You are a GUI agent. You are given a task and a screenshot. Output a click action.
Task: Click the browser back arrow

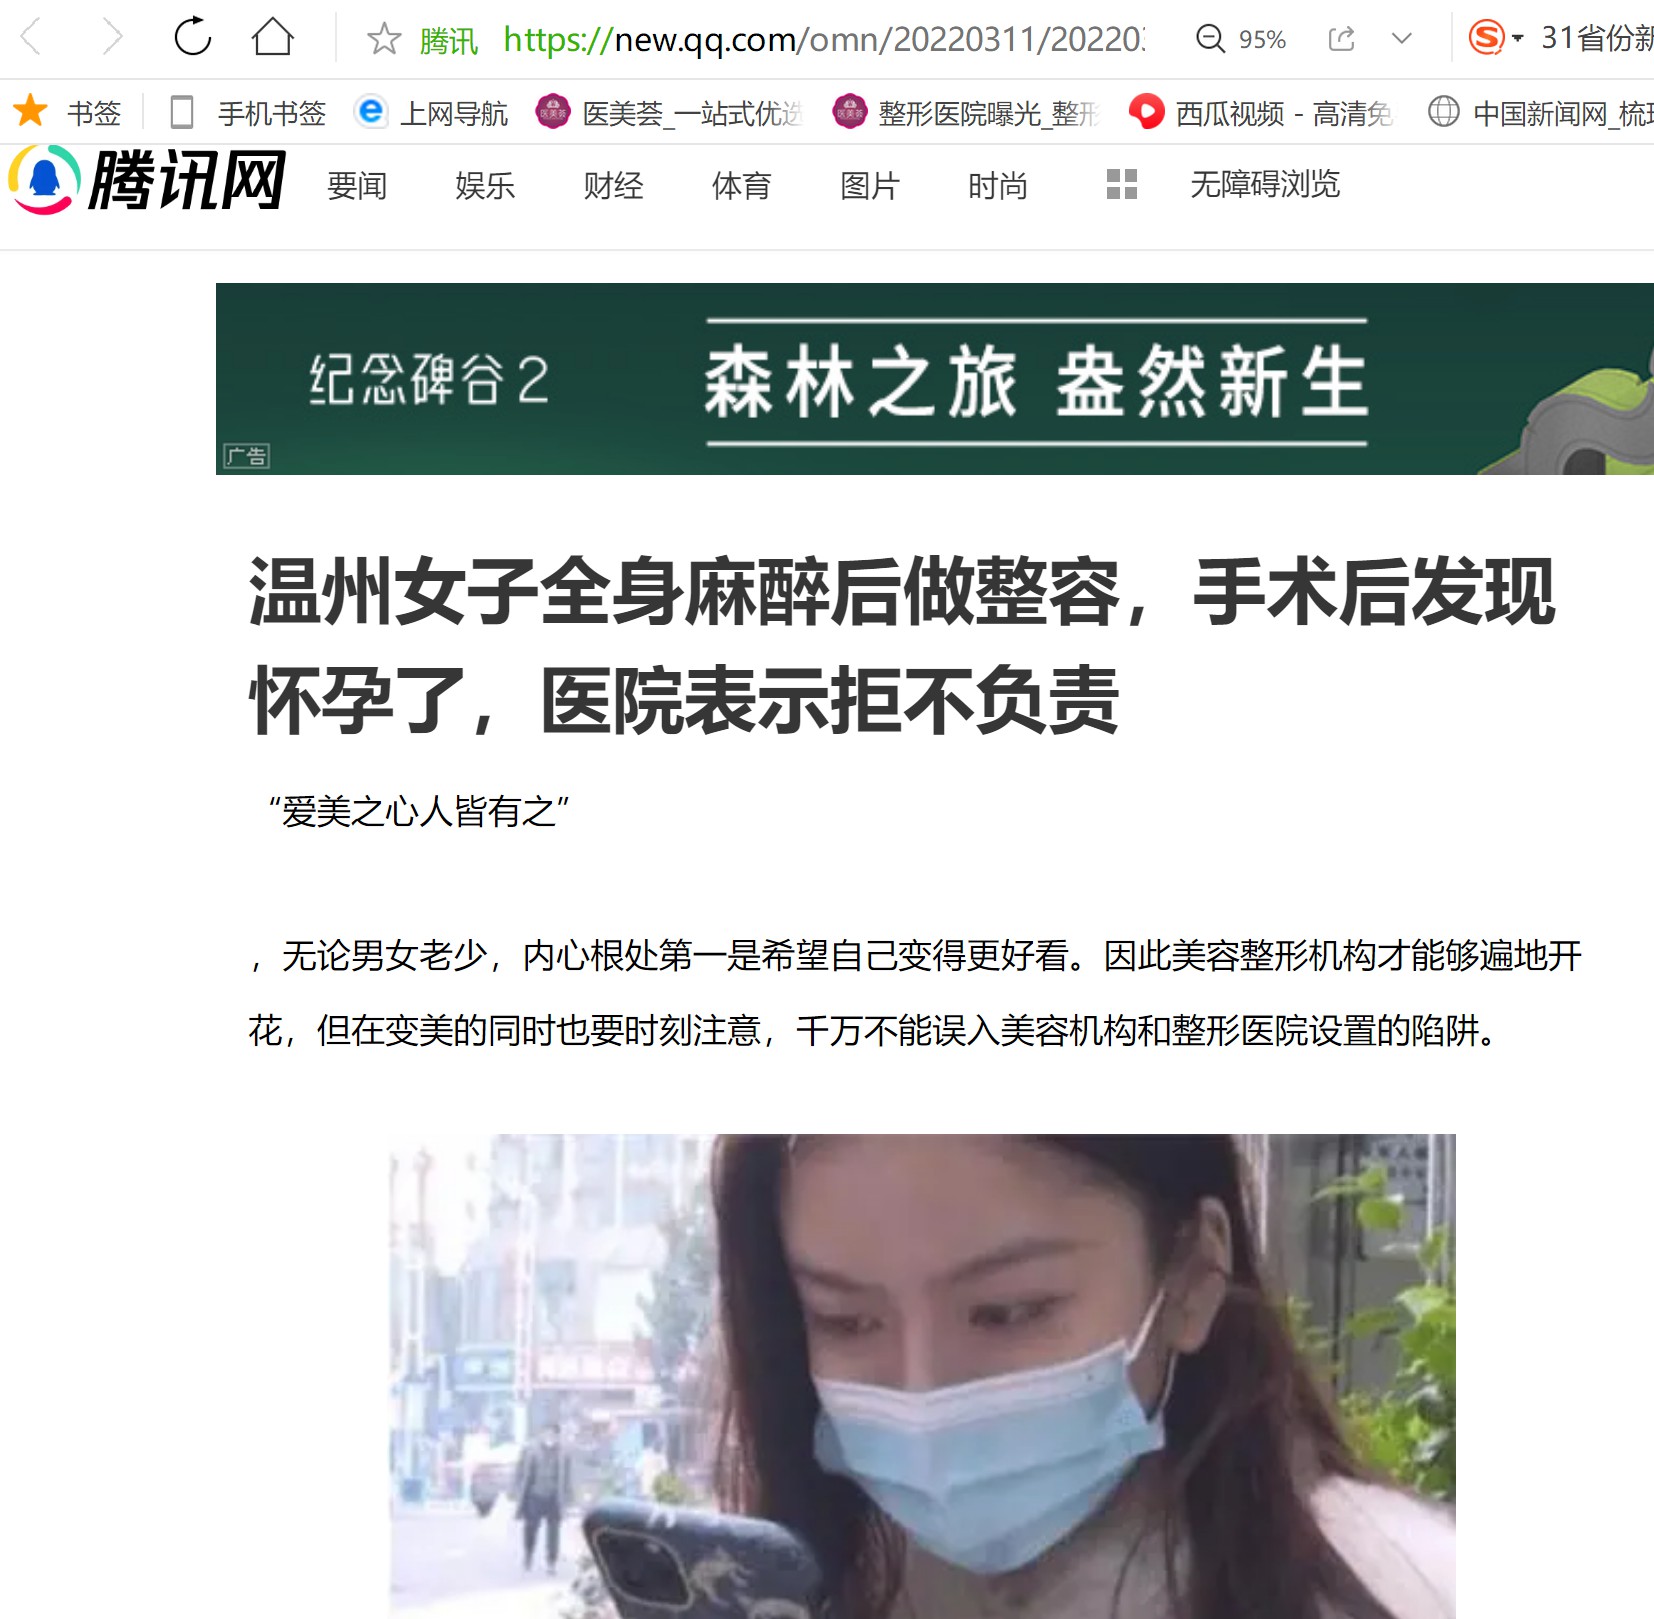(32, 38)
